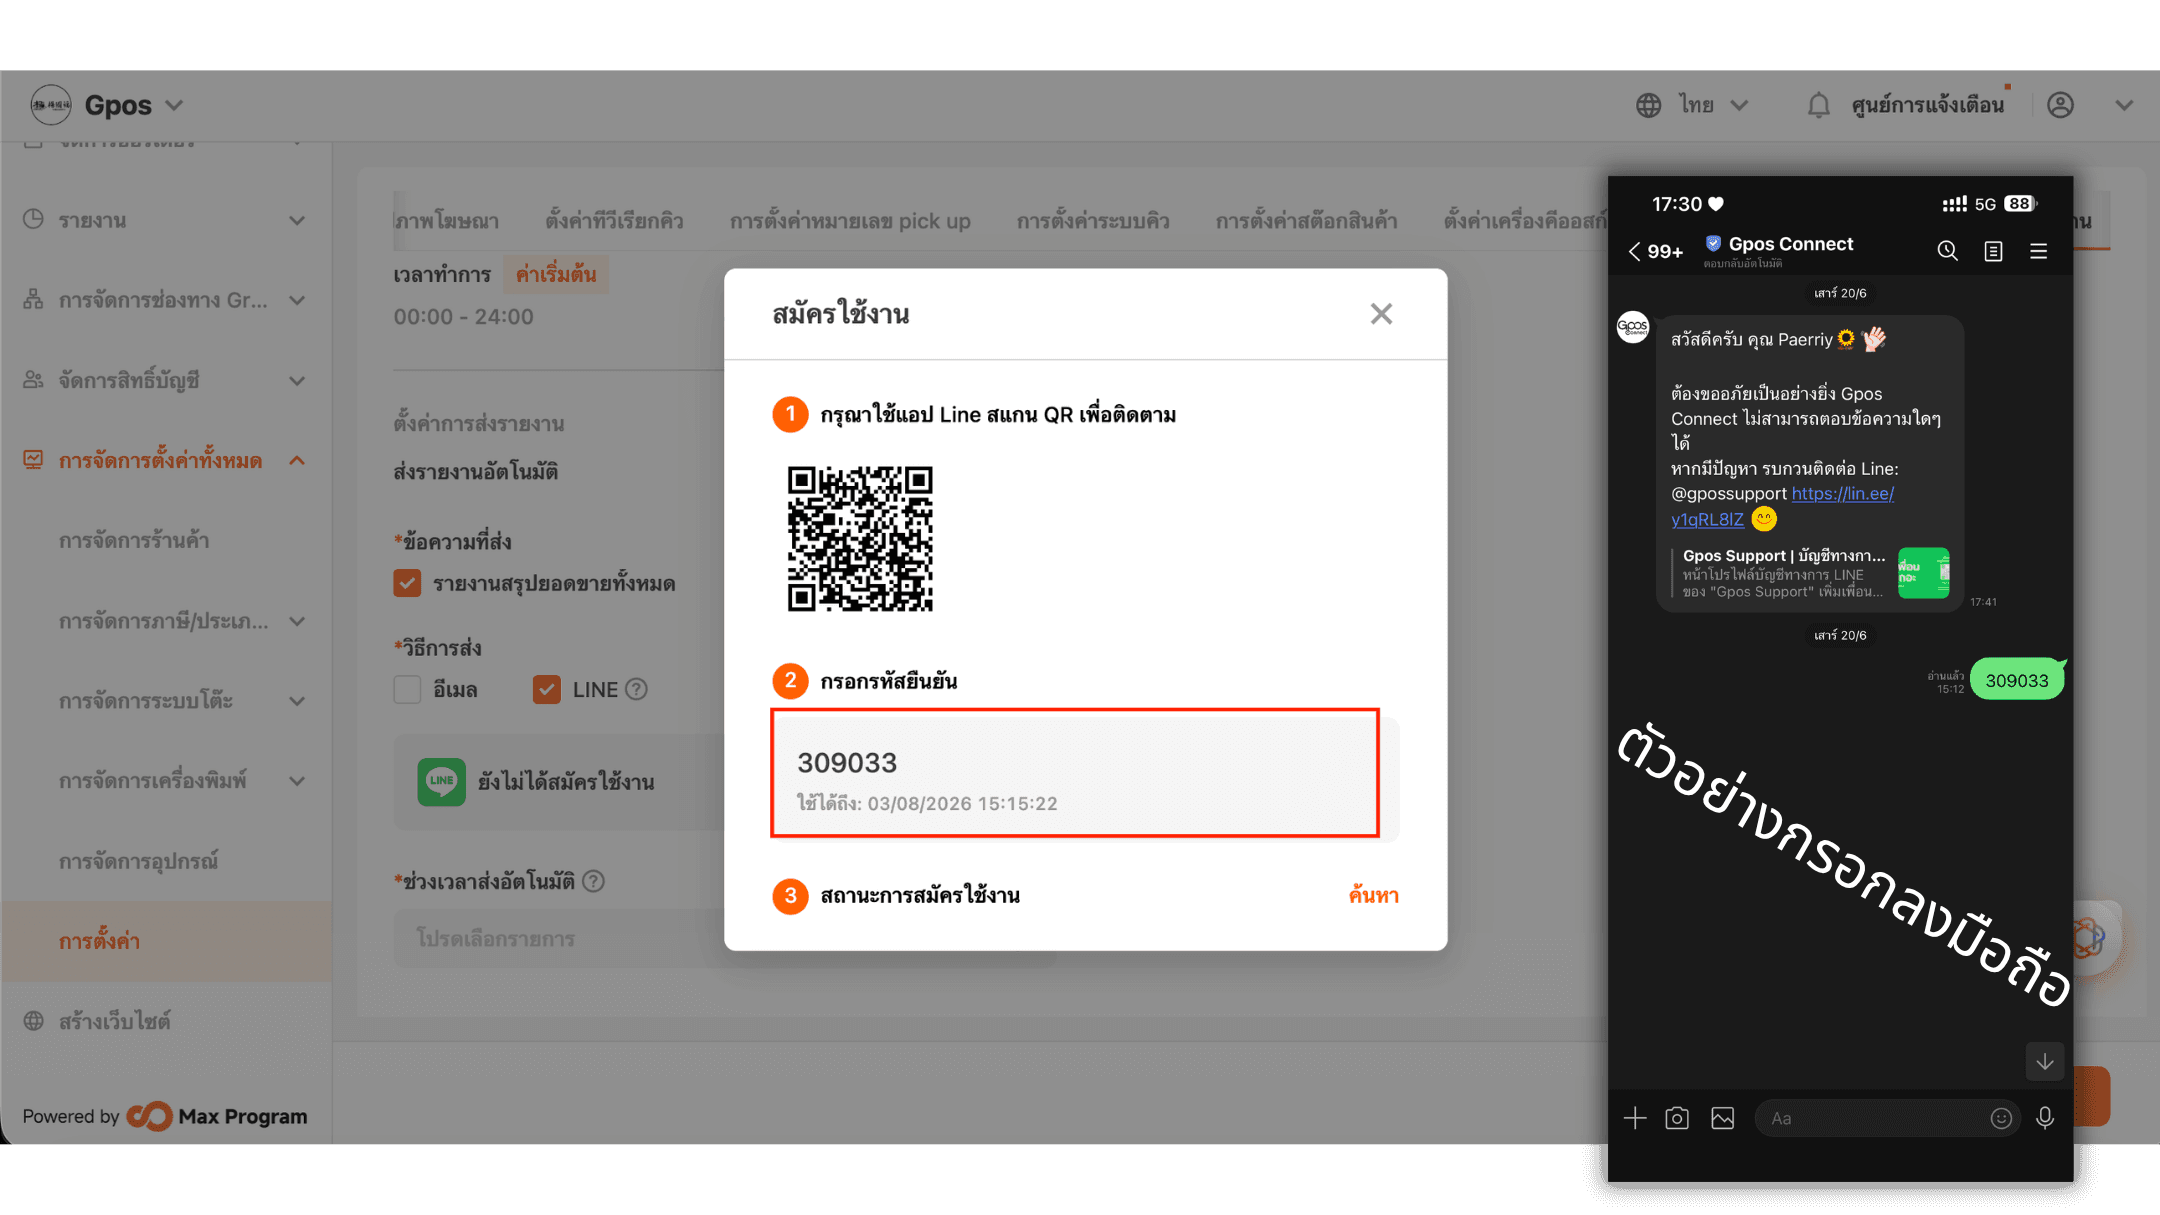Open การจัดการอุปกรณ์ in sidebar
Screen dimensions: 2160x1215
(x=138, y=861)
